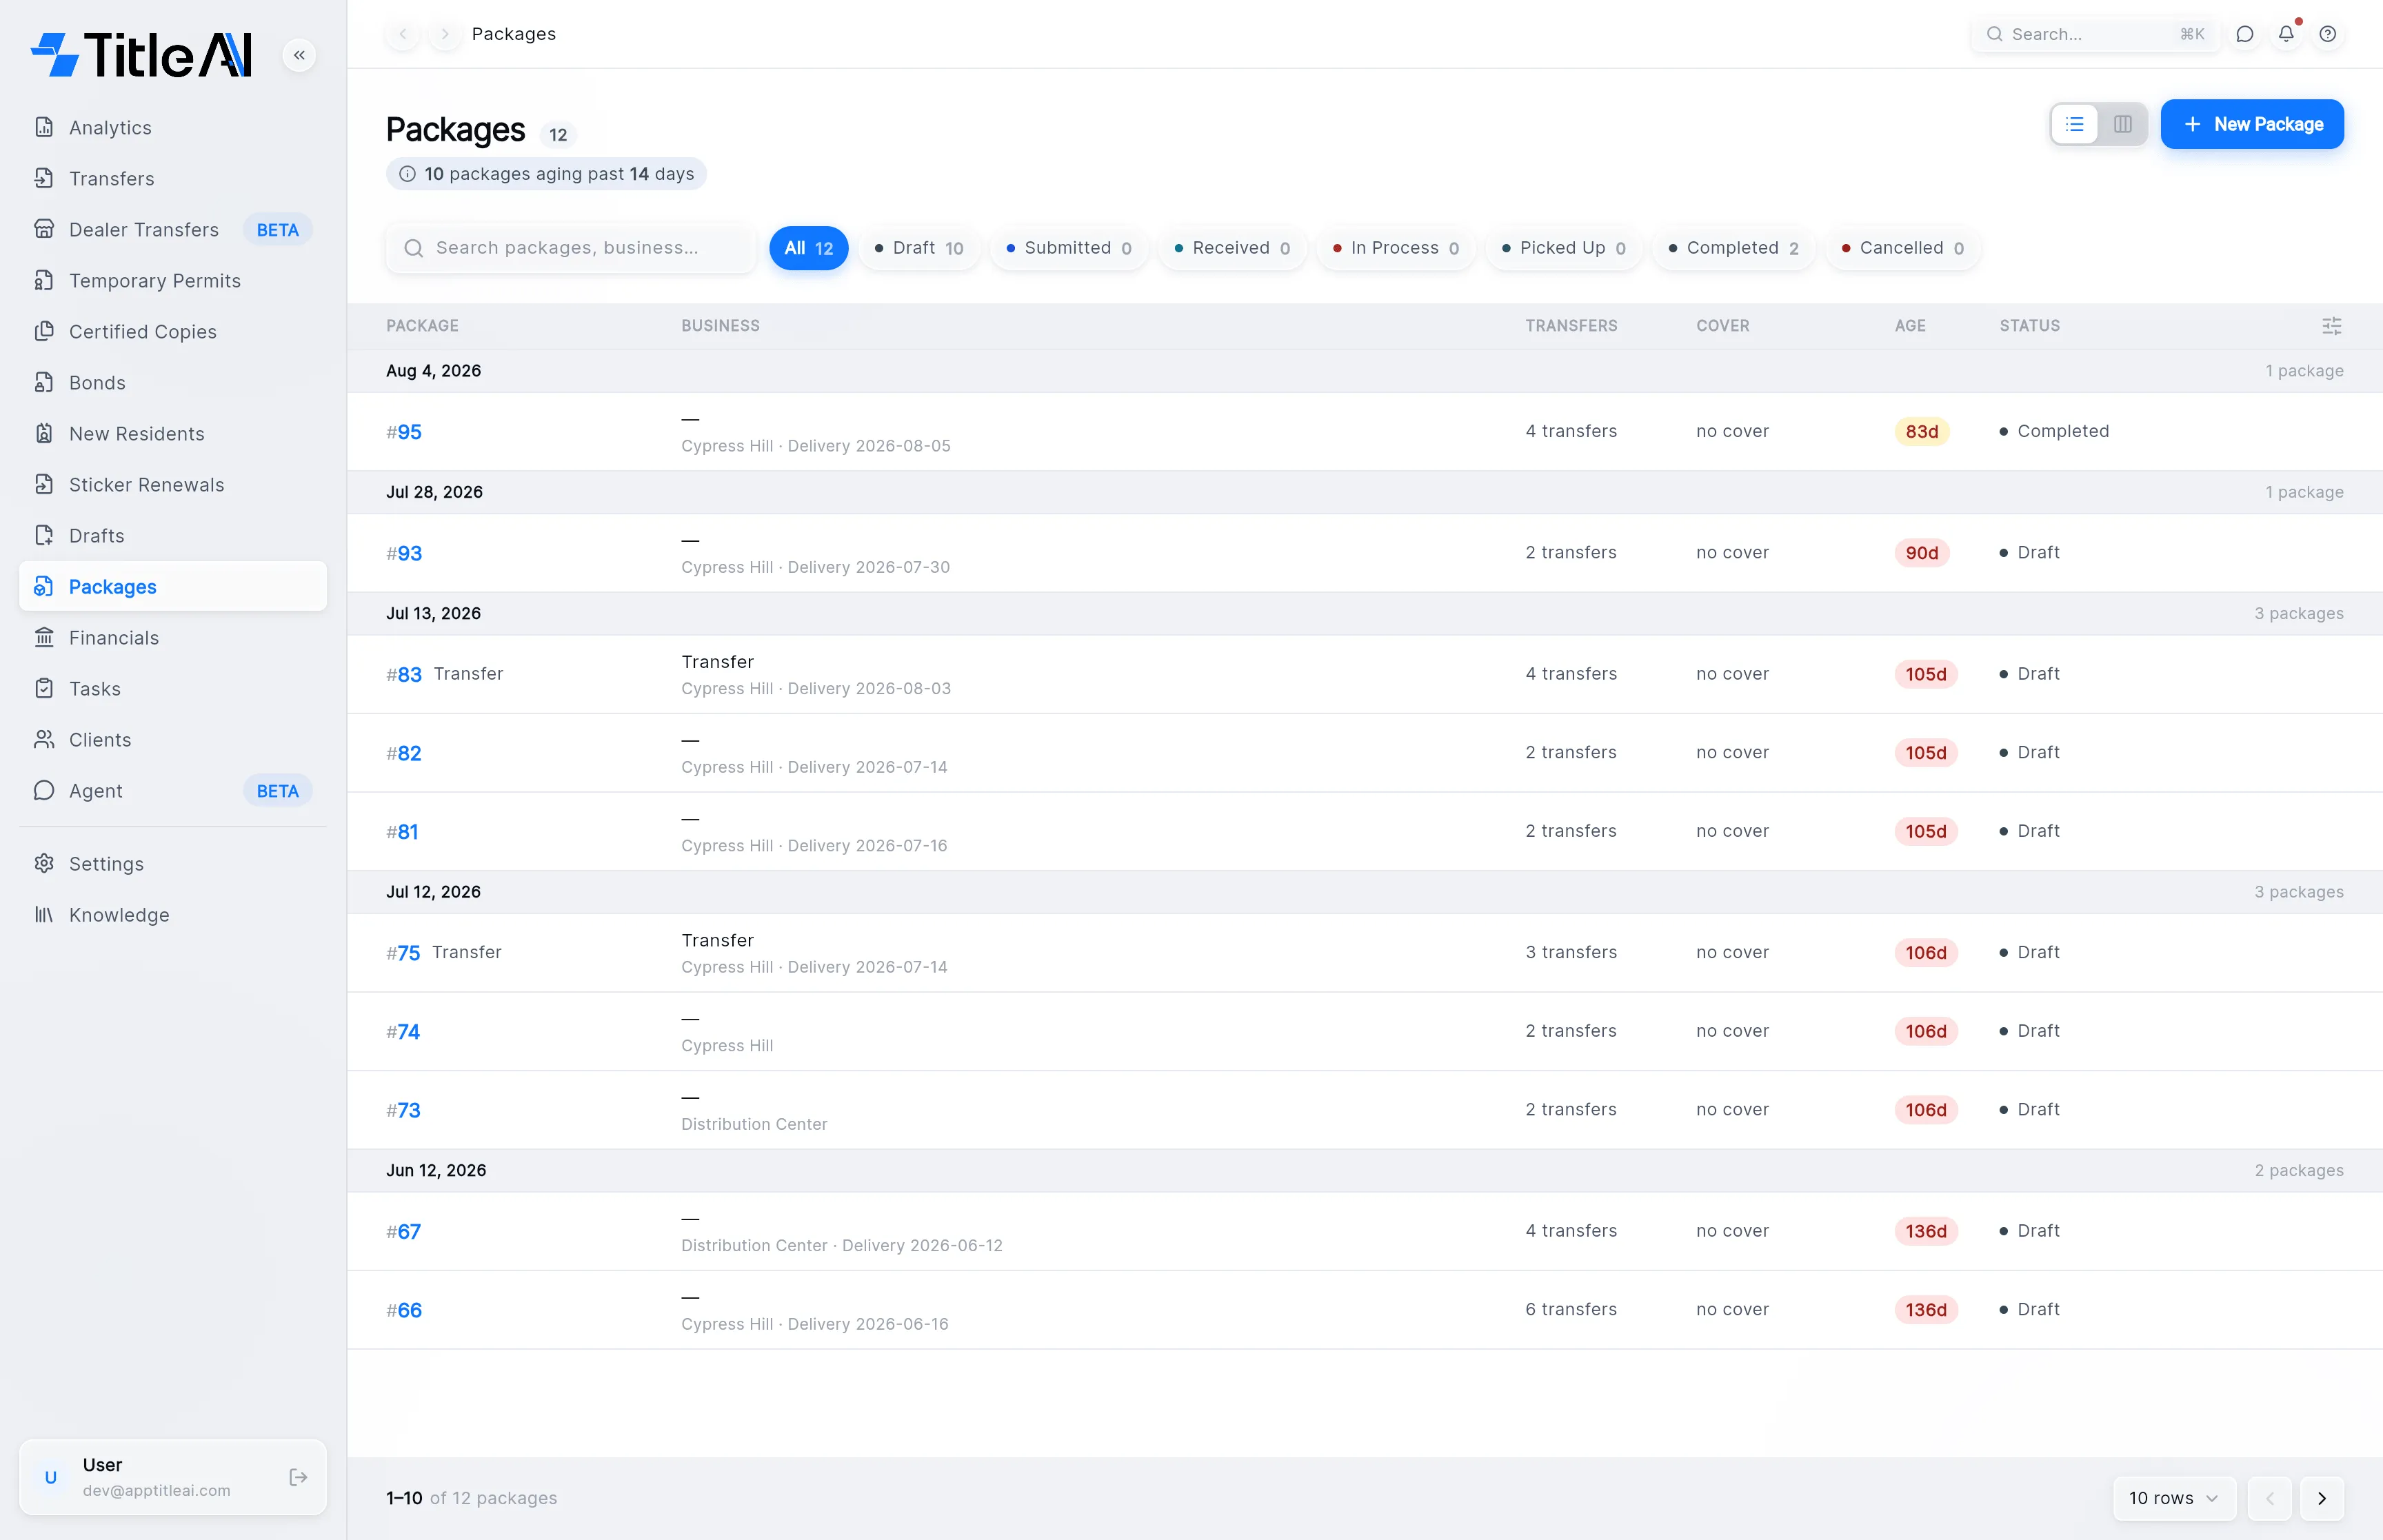Click the Jun 12, 2026 group header

[1364, 1170]
